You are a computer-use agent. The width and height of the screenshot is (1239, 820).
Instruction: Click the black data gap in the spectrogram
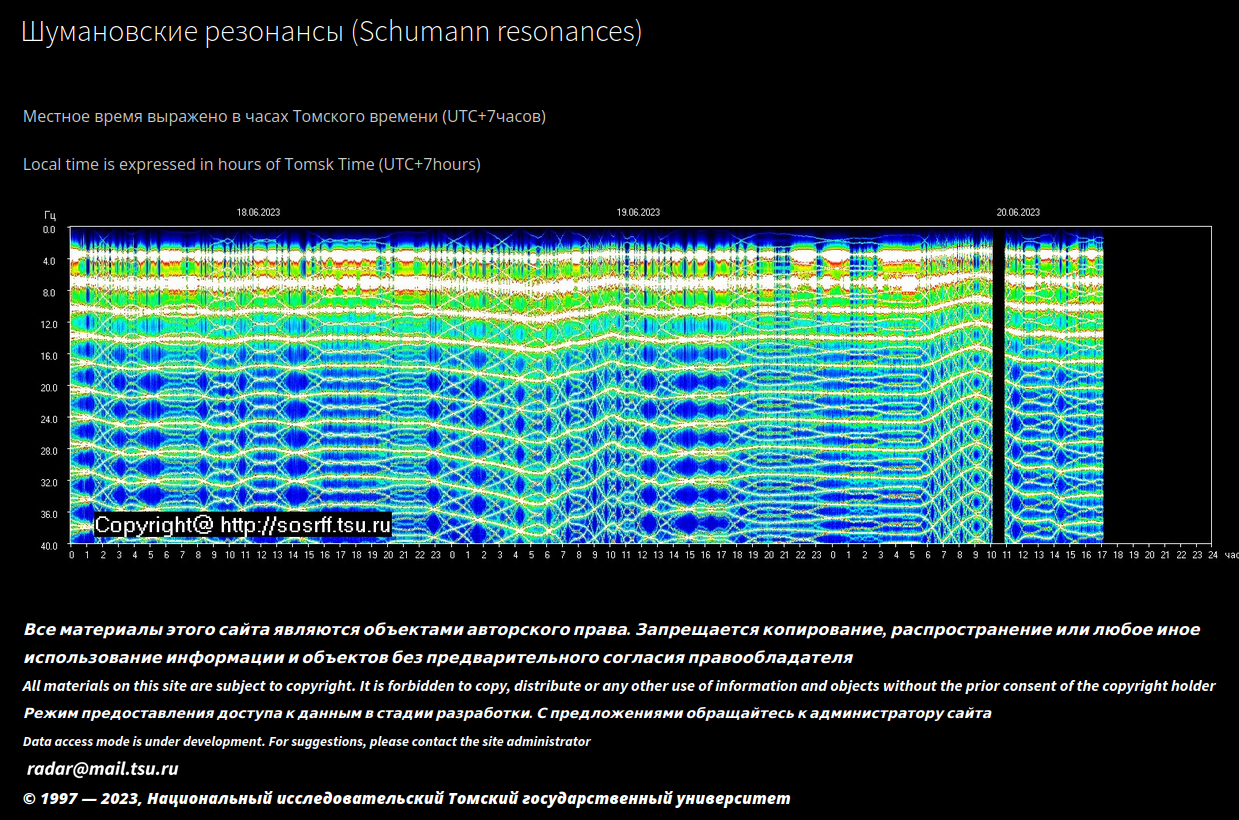coord(998,385)
